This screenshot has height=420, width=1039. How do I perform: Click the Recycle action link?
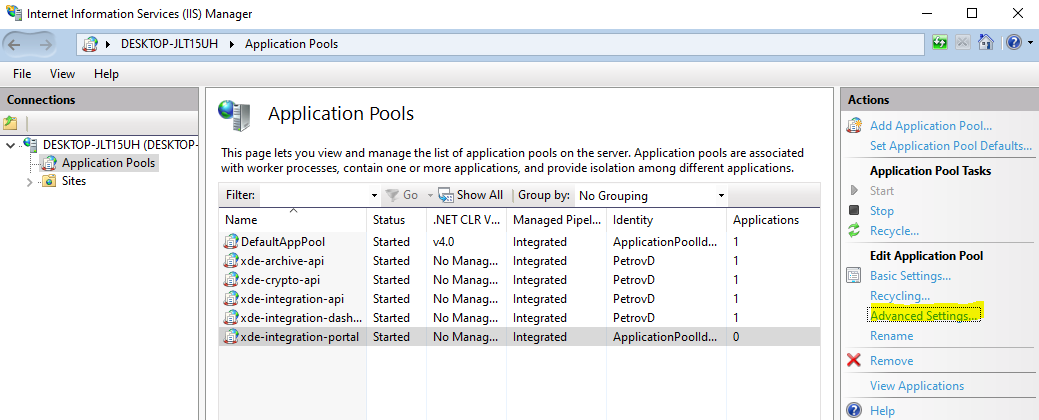895,231
